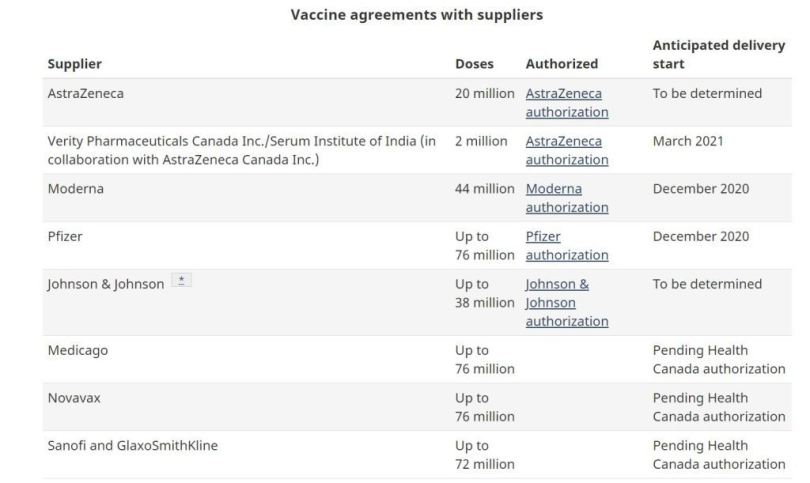Screen dimensions: 810x483
Task: Click the March 2021 delivery cell
Action: pos(687,141)
